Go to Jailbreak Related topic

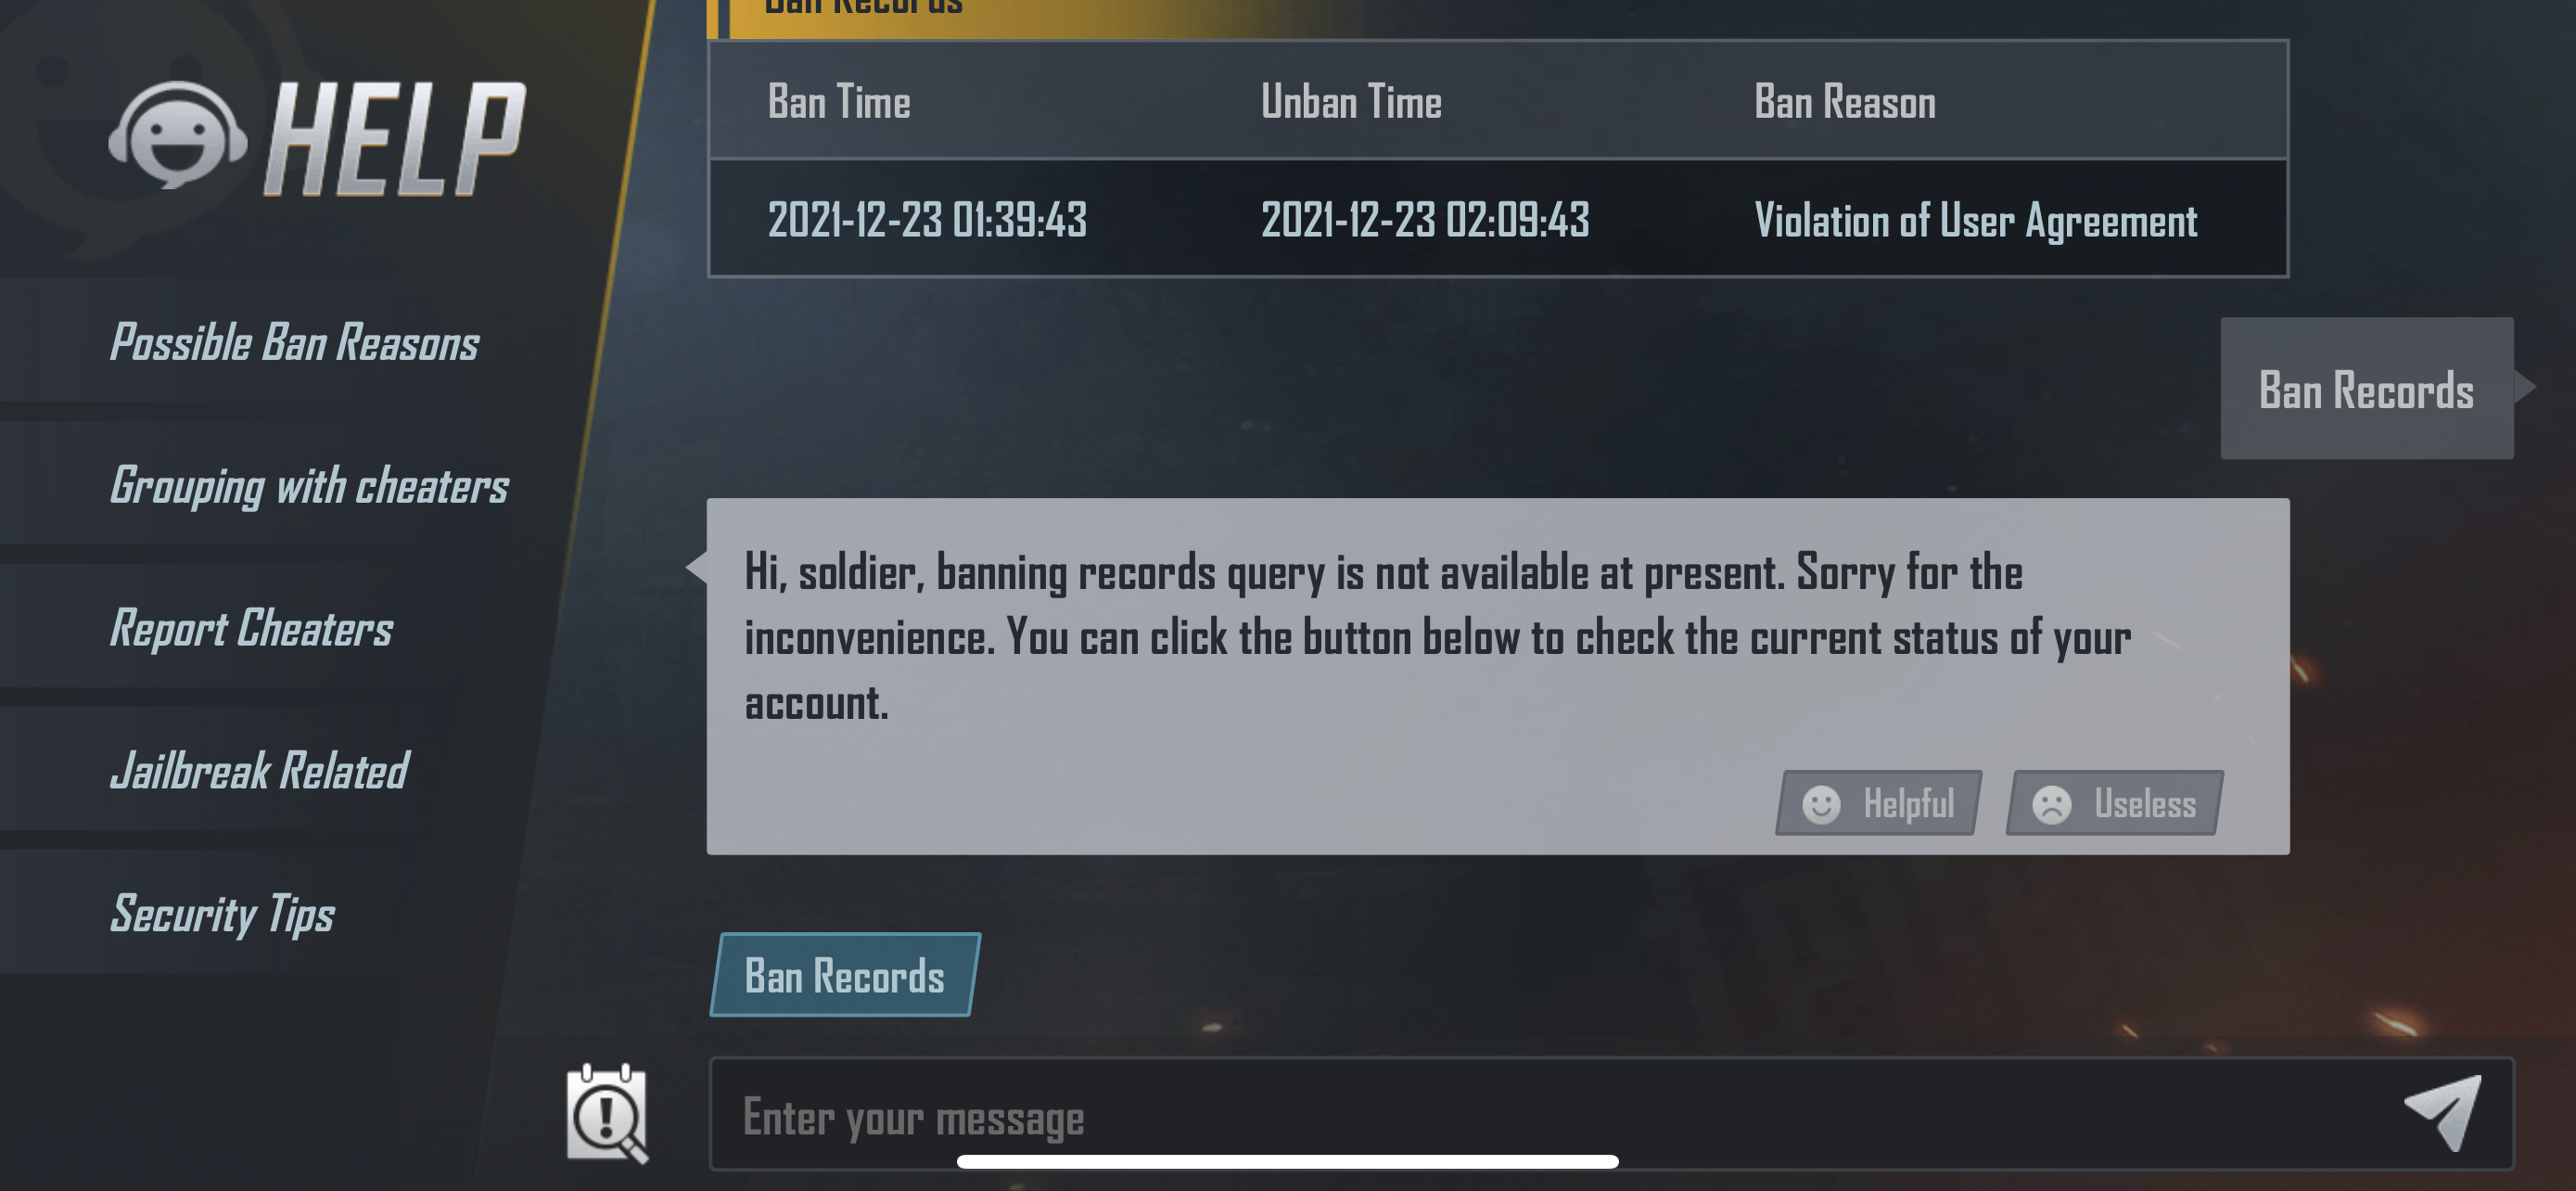coord(259,772)
